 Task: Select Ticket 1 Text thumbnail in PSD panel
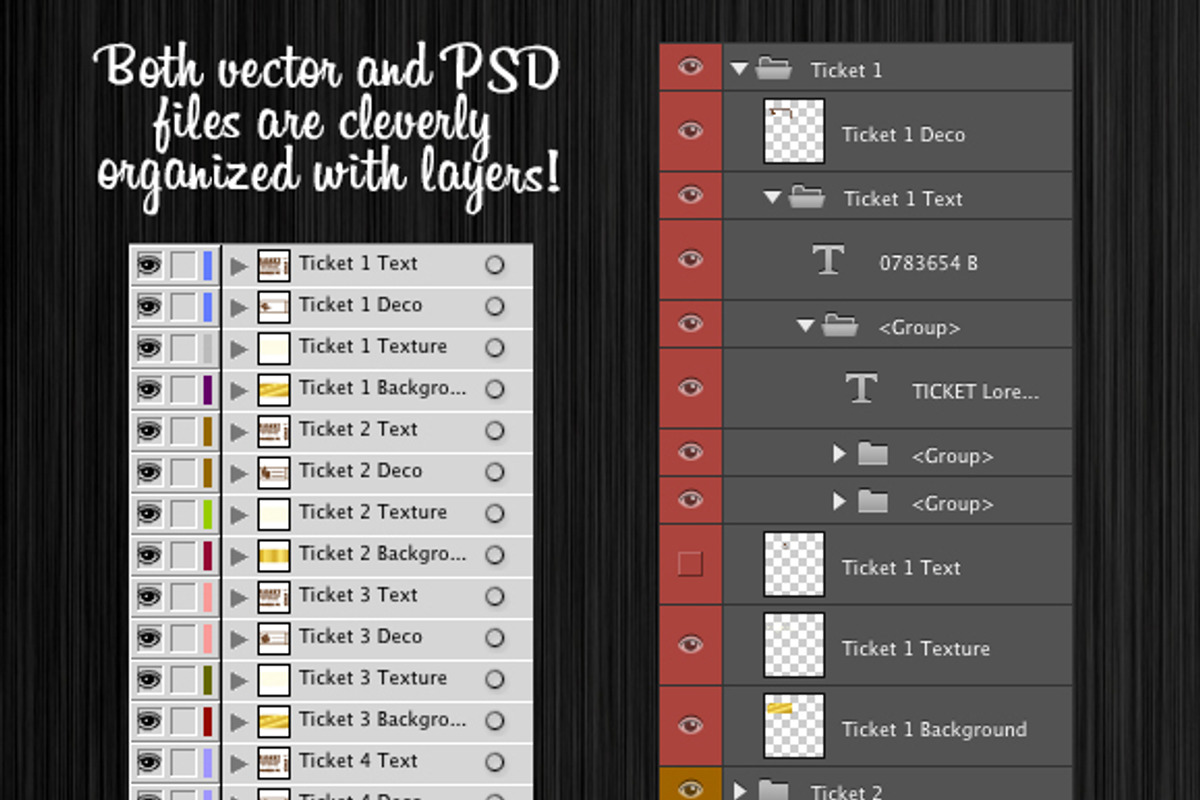(794, 565)
